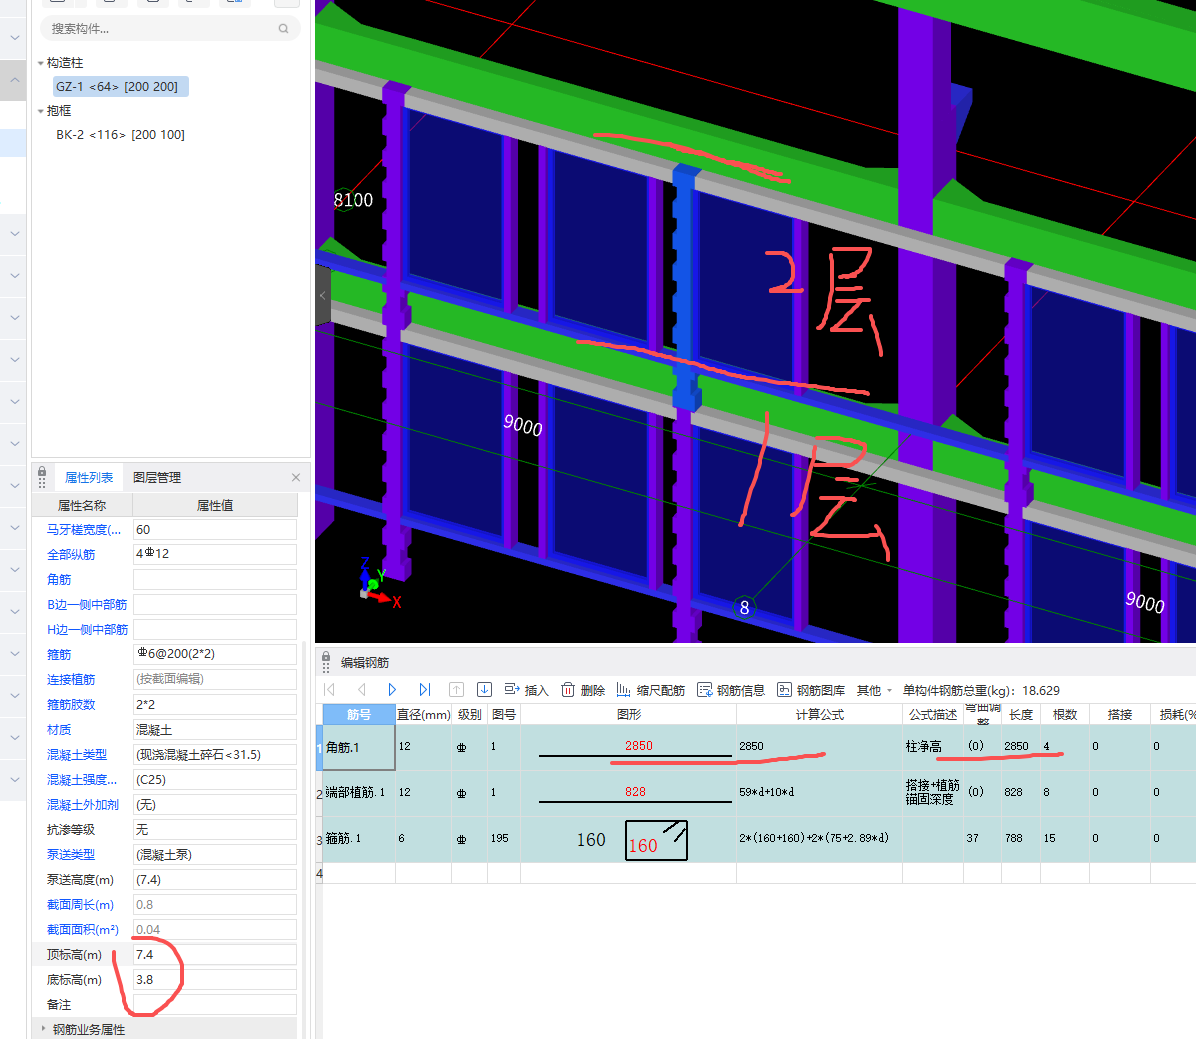Click 筋号 column header

point(358,714)
